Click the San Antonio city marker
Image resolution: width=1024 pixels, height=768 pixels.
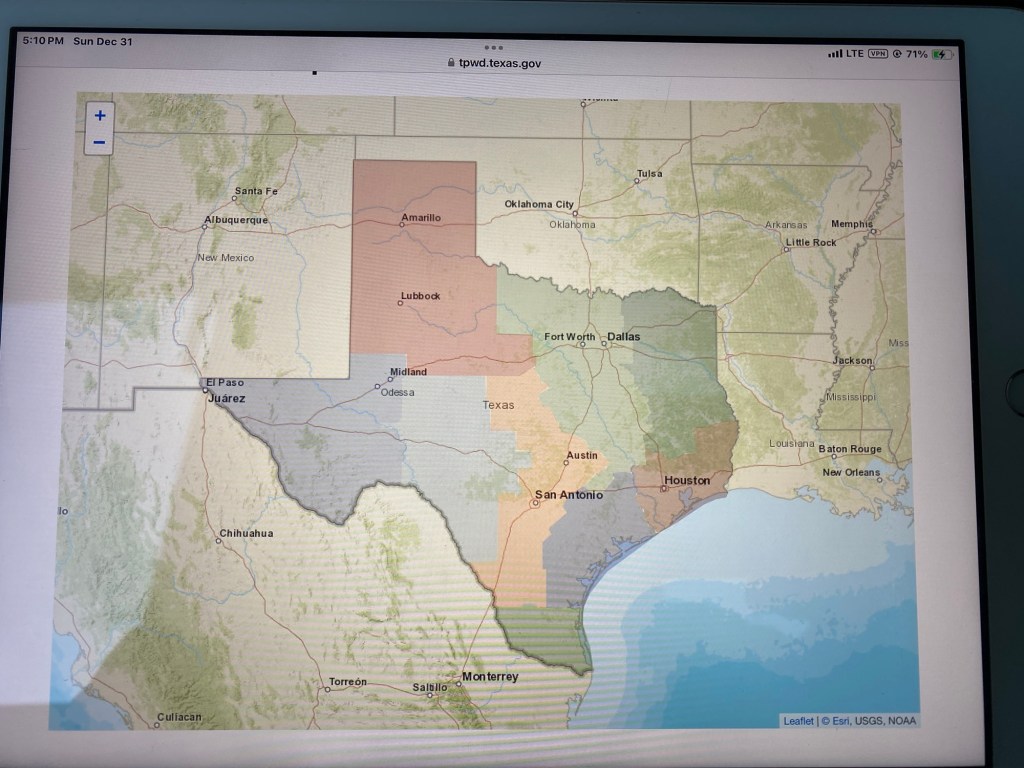pyautogui.click(x=535, y=503)
